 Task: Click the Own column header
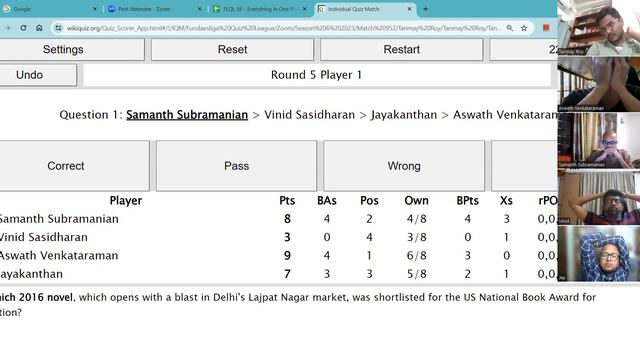point(416,200)
